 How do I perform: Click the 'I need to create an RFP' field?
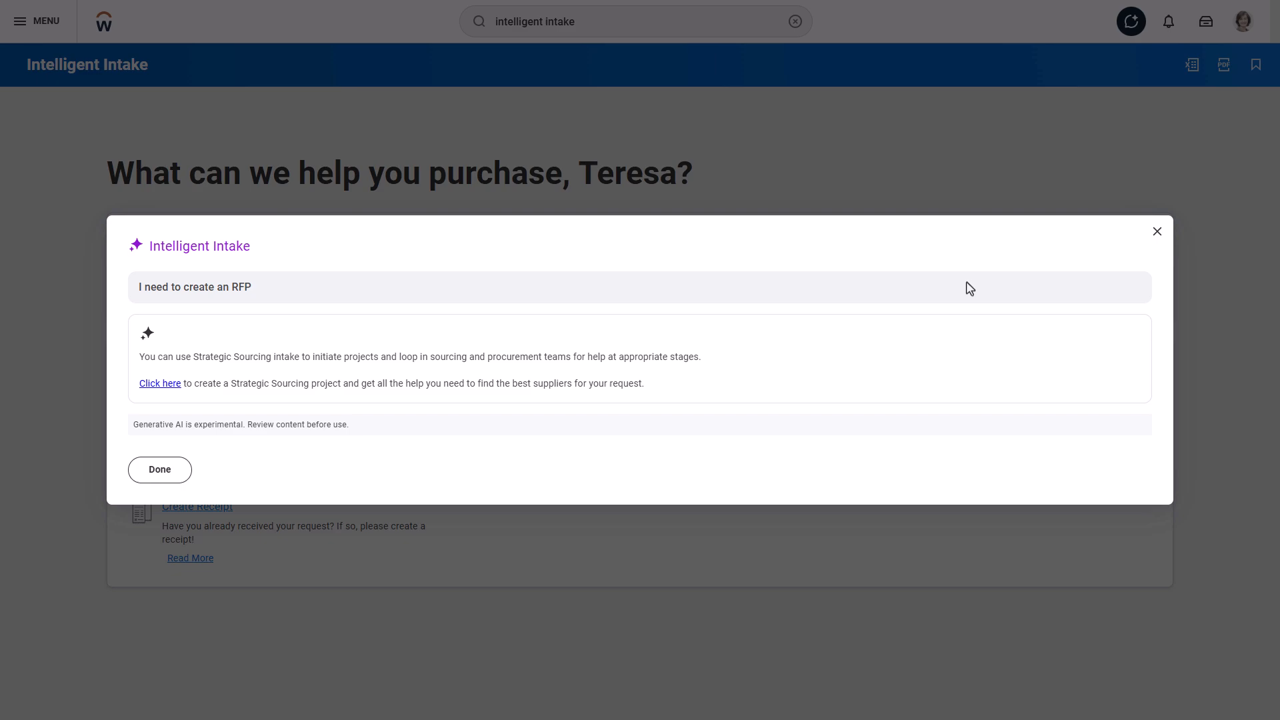click(x=640, y=287)
